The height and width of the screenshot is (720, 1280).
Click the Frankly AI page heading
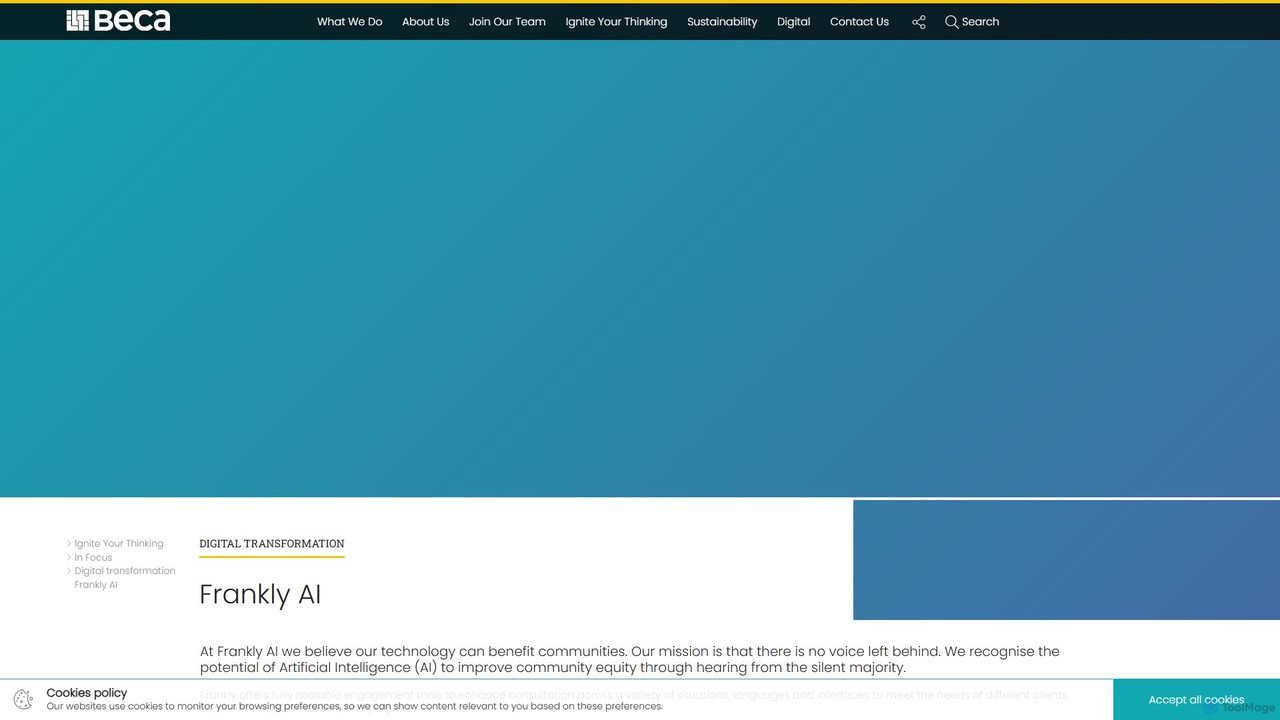click(x=260, y=594)
